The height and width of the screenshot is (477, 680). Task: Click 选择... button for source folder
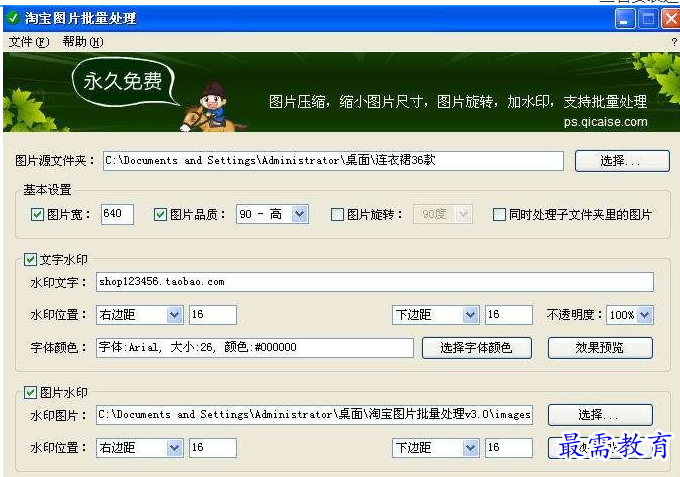[x=622, y=161]
